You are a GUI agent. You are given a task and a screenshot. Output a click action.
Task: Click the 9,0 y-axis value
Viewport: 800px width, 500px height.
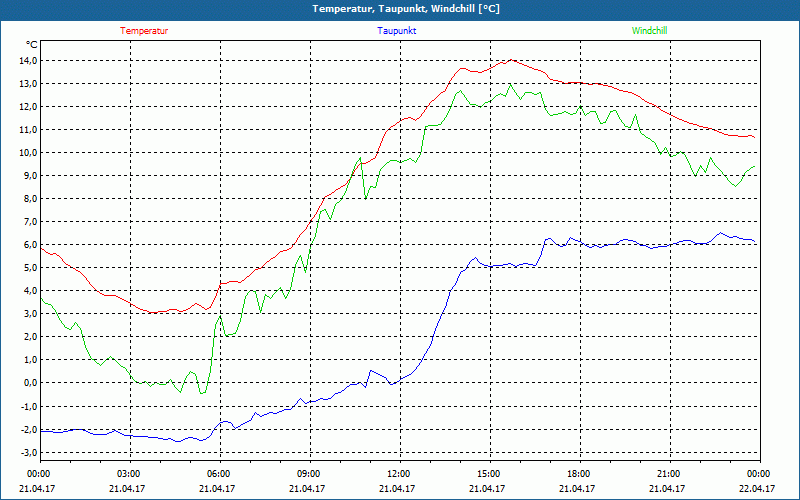tap(31, 176)
